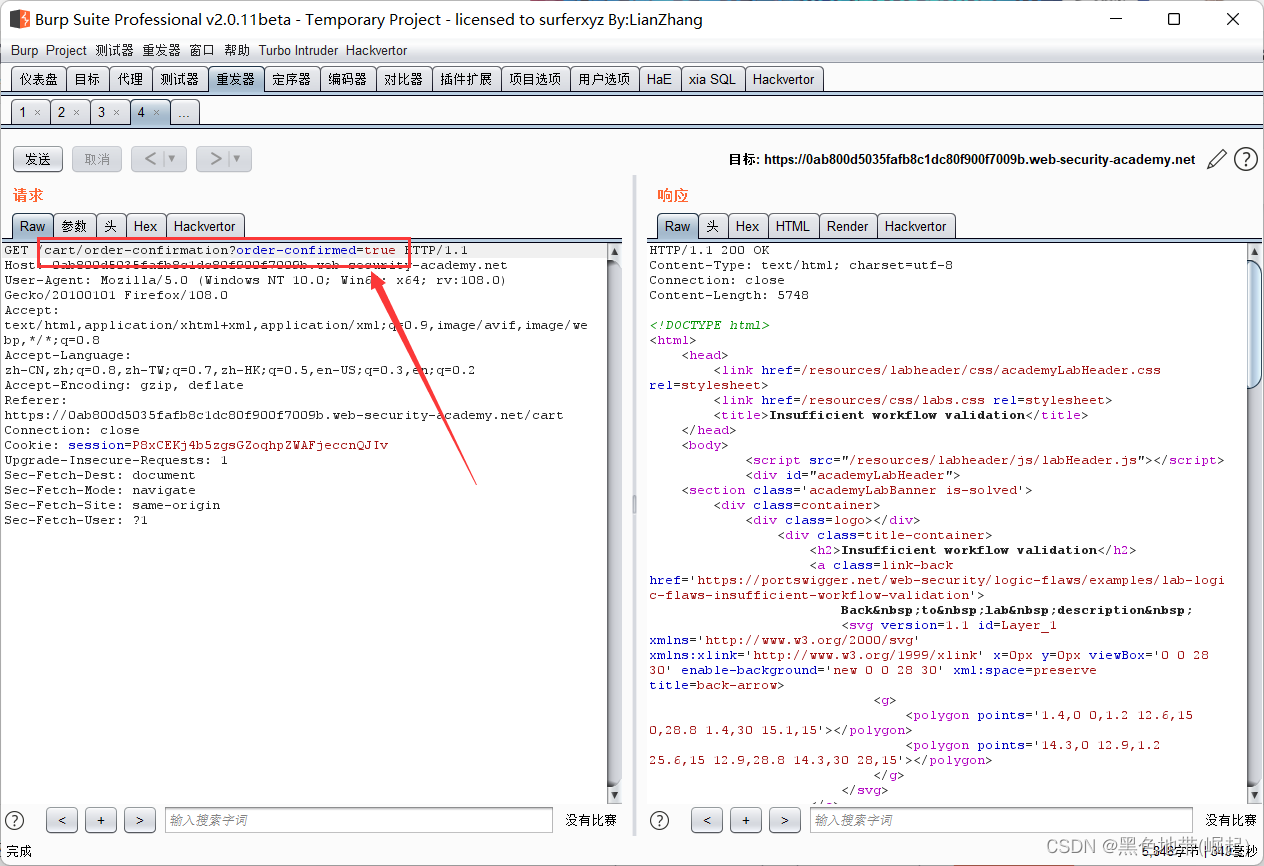
Task: Switch to 编码器 decoder tab
Action: tap(348, 79)
